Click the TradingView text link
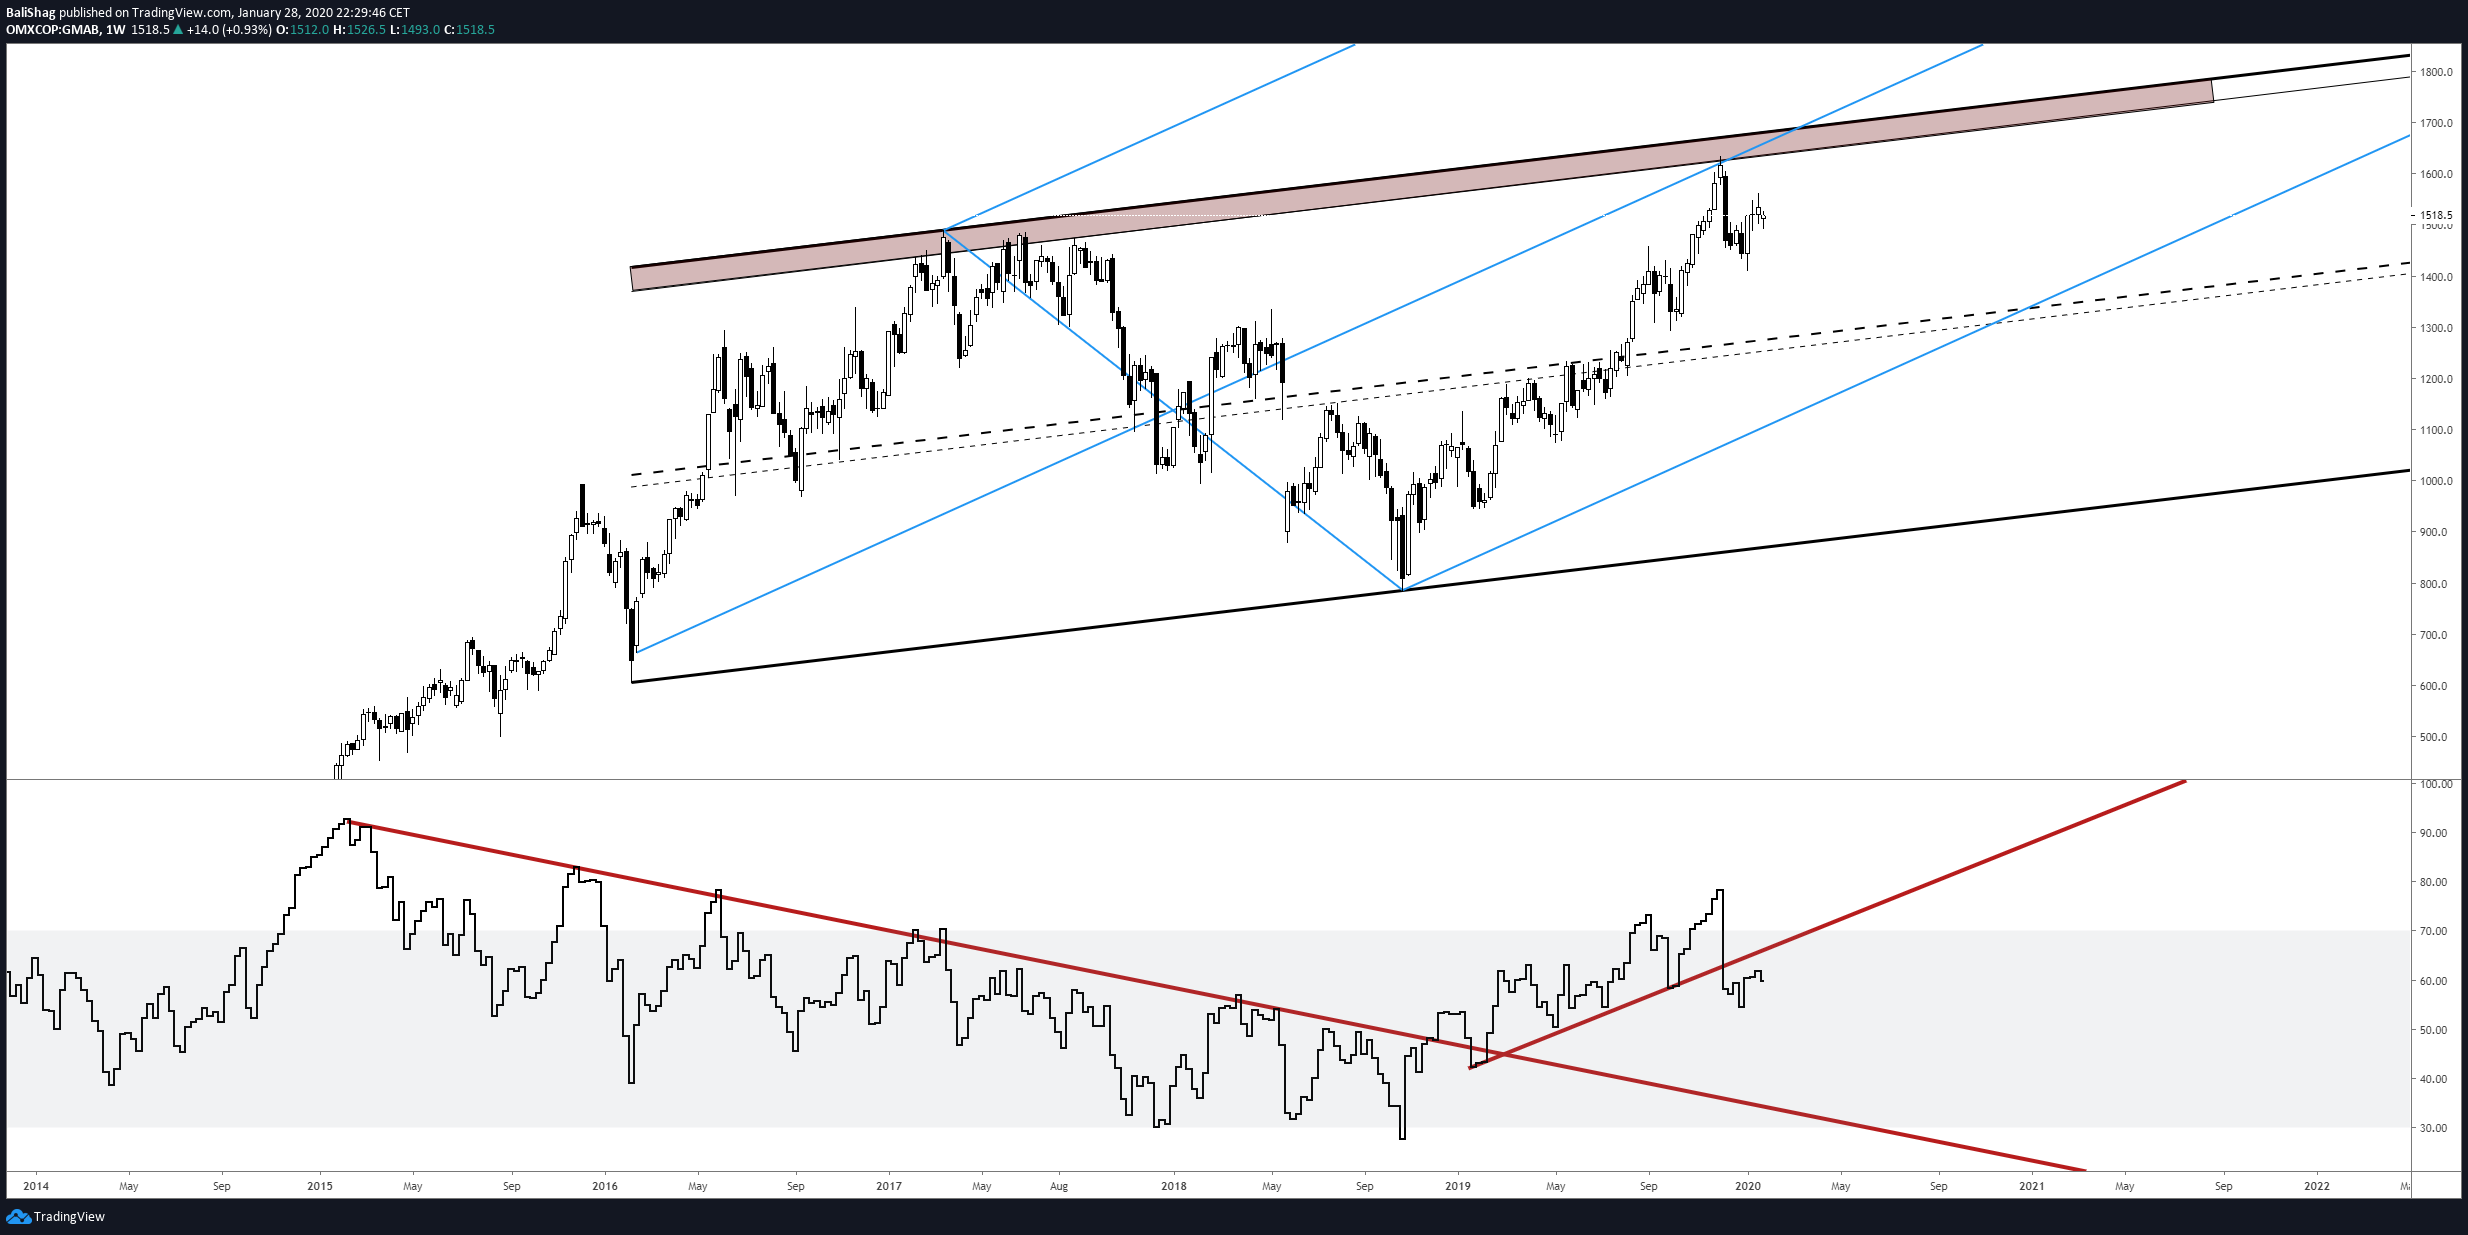 click(69, 1217)
